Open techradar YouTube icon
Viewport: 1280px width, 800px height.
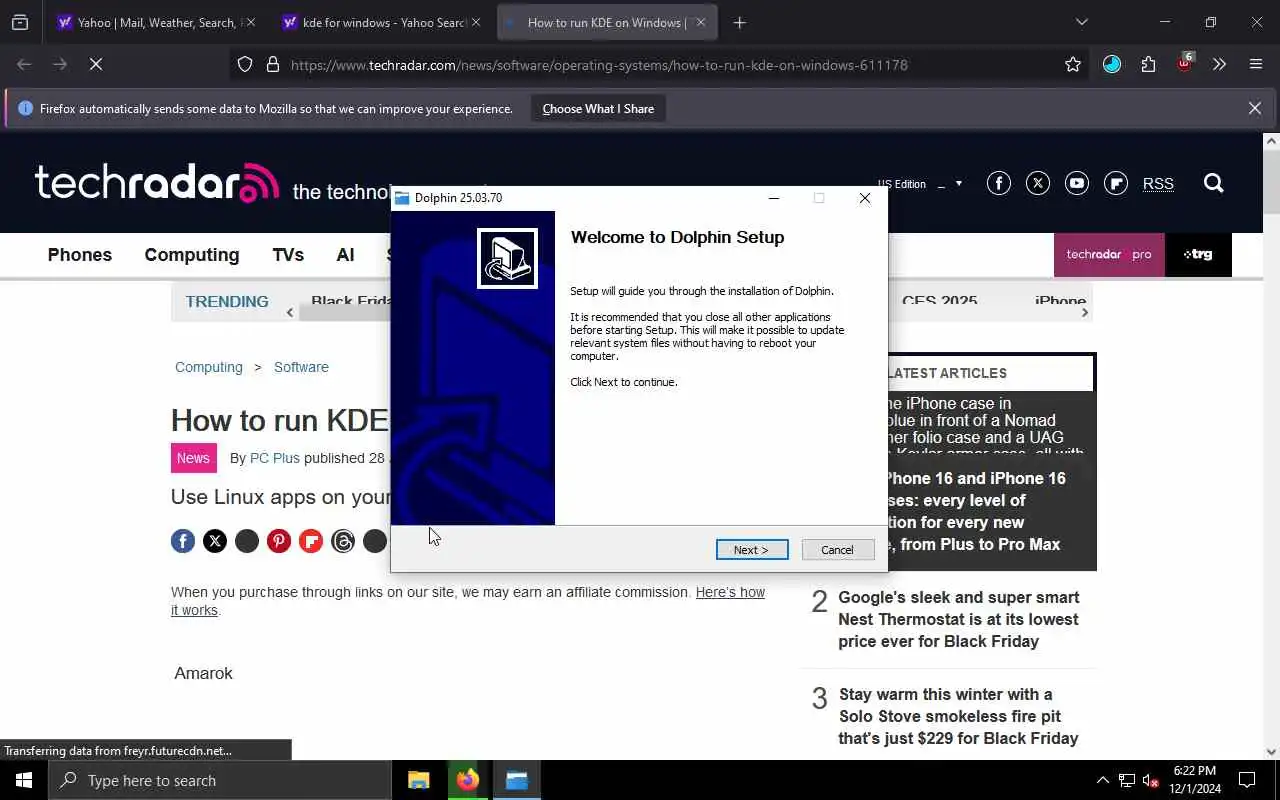pyautogui.click(x=1076, y=183)
